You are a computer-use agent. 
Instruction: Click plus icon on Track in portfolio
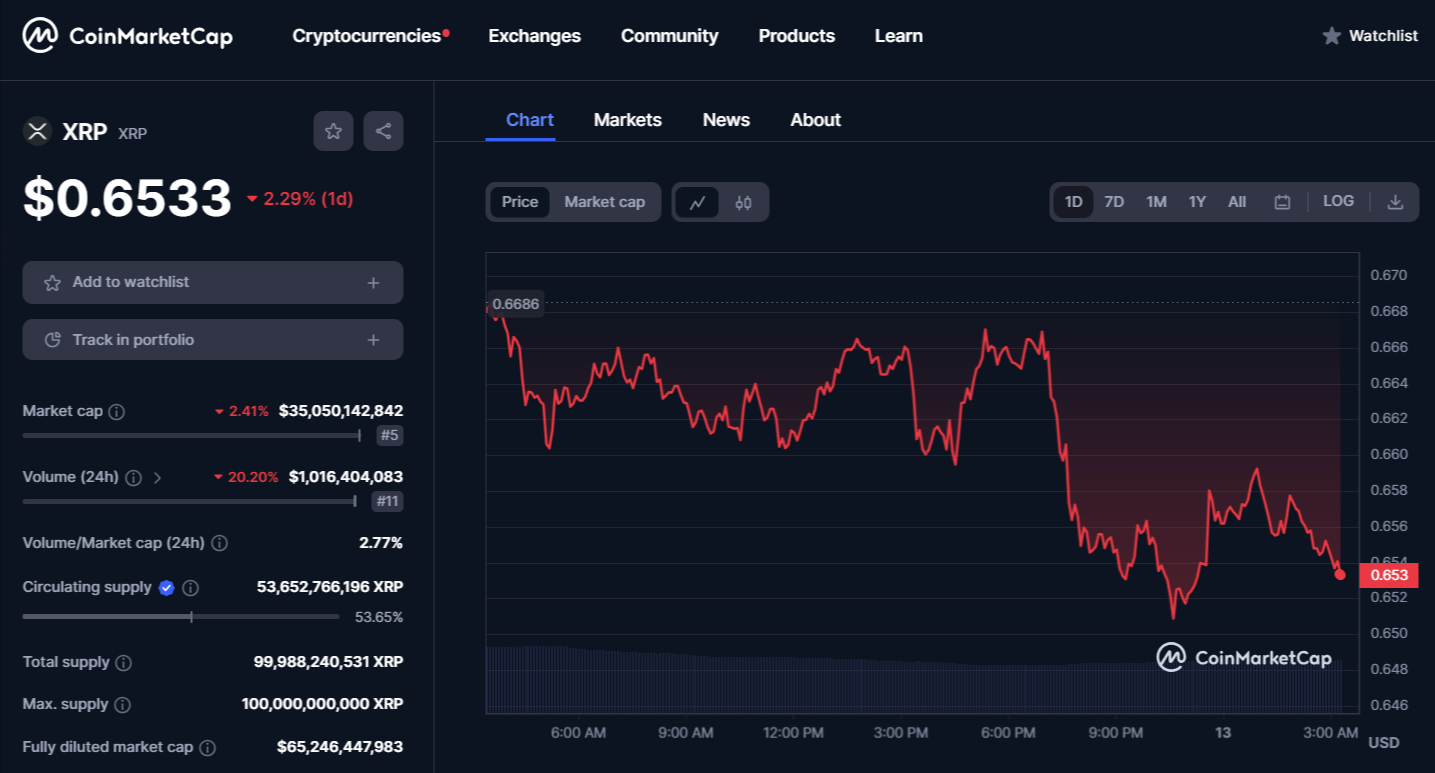coord(373,340)
